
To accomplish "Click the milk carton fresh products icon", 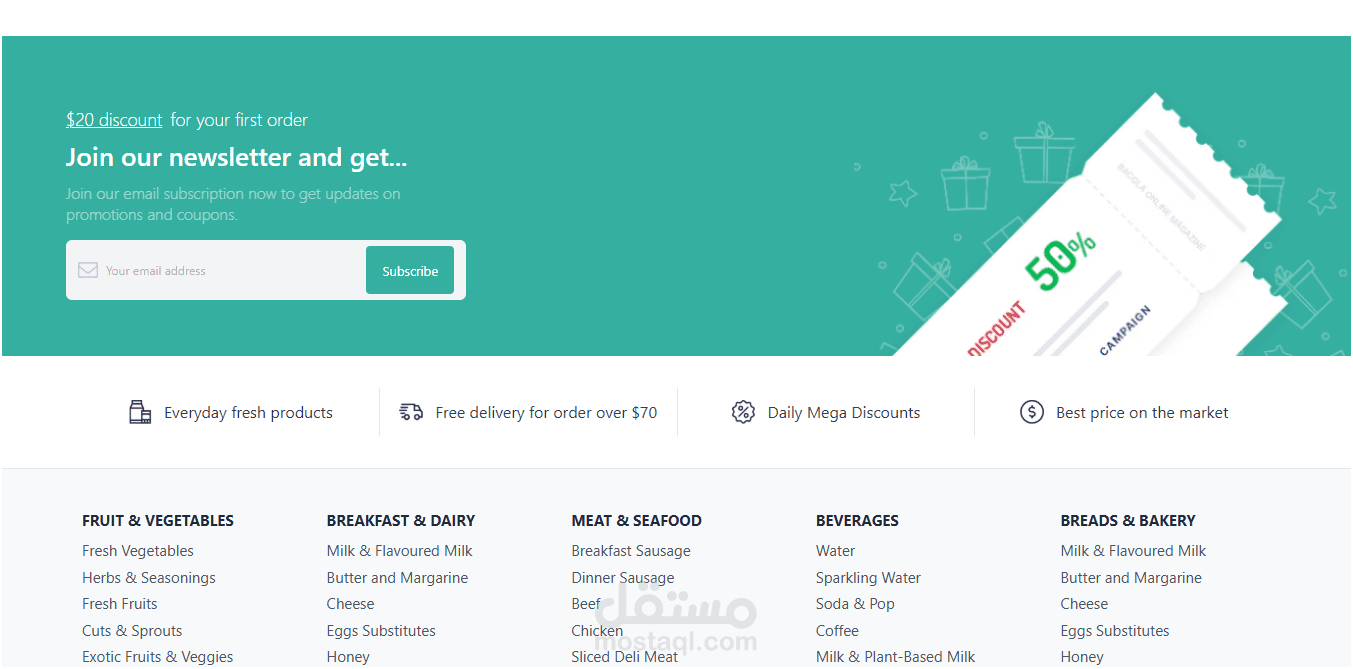I will tap(140, 412).
